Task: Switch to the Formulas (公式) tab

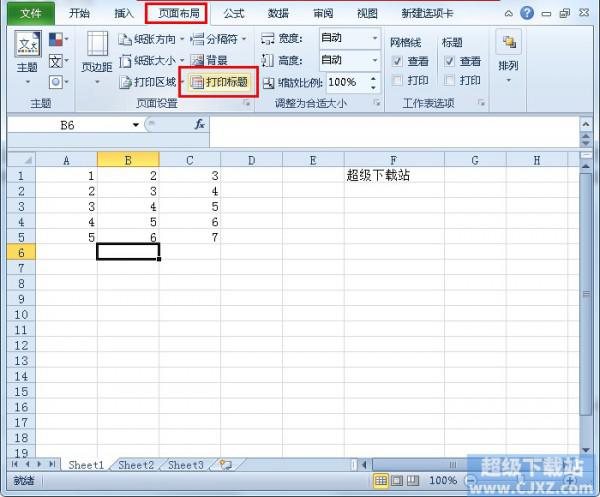Action: pyautogui.click(x=234, y=14)
